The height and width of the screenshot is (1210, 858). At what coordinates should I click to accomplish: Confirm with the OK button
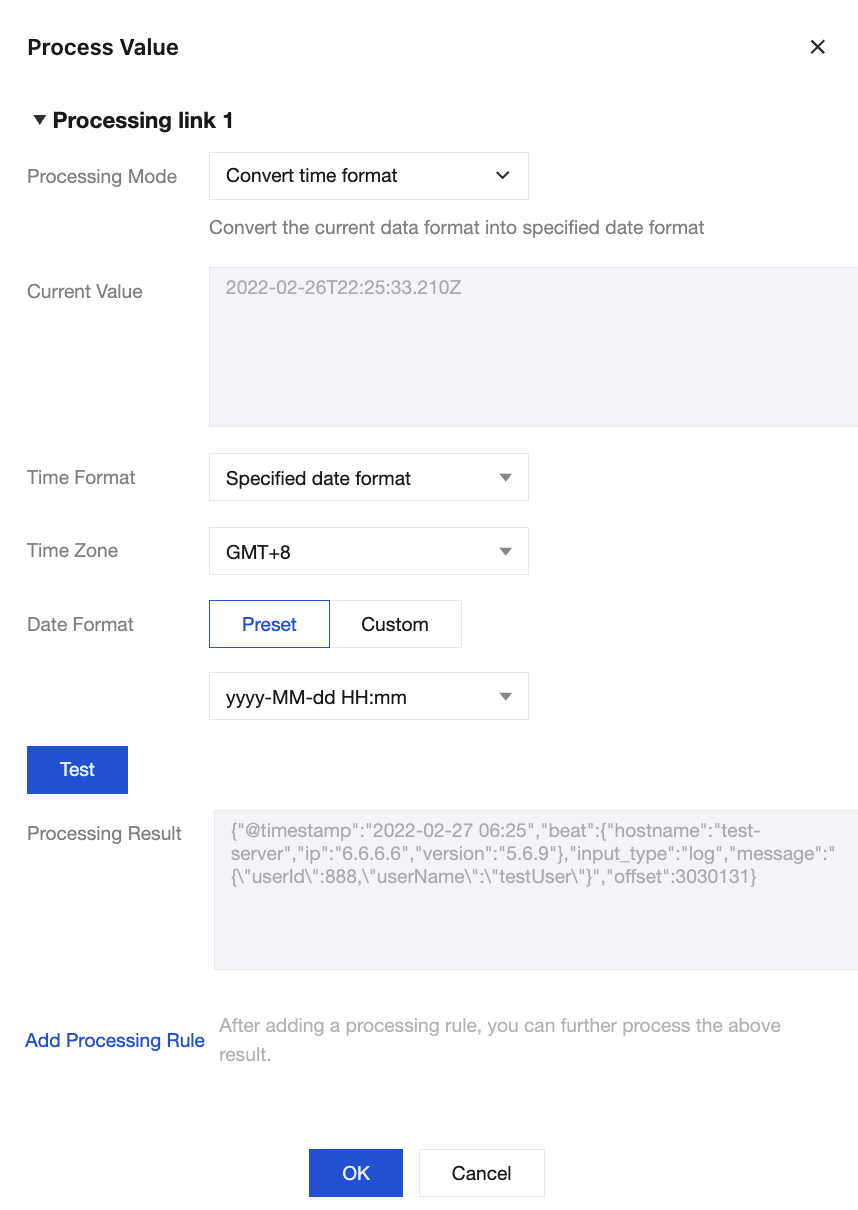[356, 1173]
